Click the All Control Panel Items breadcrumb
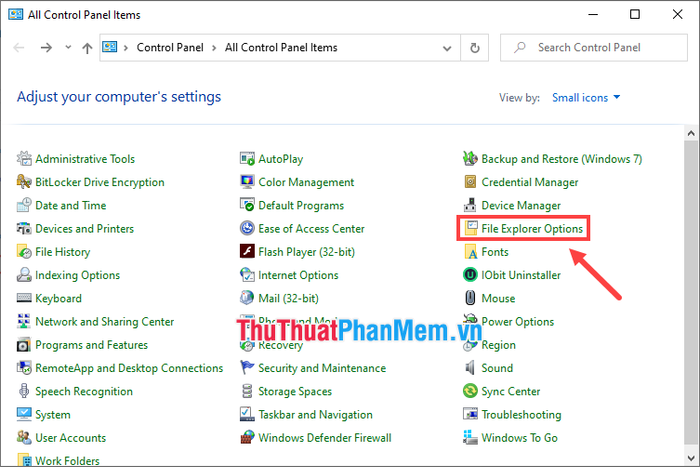700x467 pixels. [x=281, y=47]
